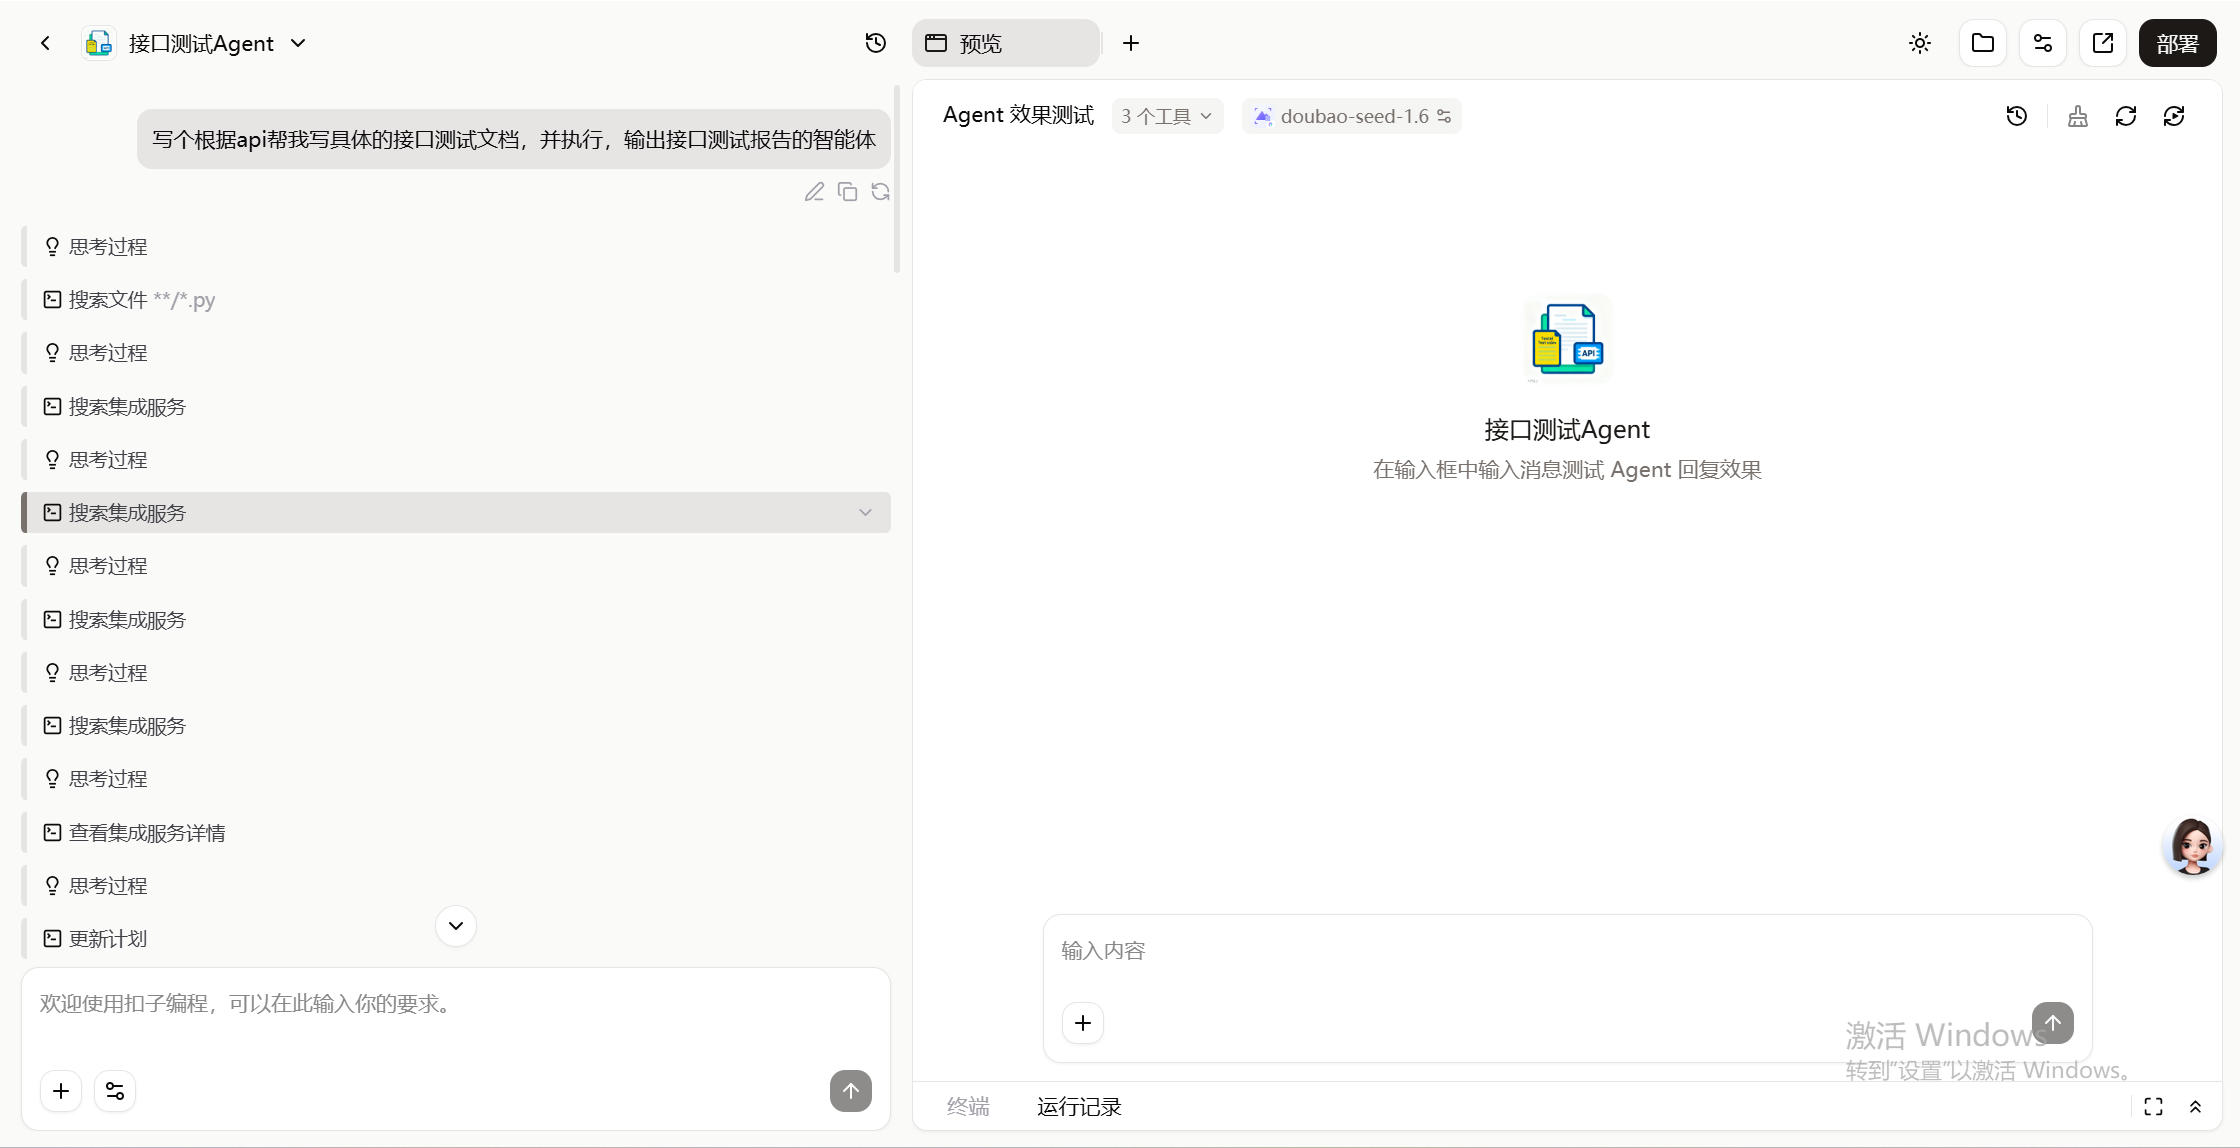Click the rightmost reload icon in Agent test toolbar
The image size is (2240, 1148).
(2174, 116)
